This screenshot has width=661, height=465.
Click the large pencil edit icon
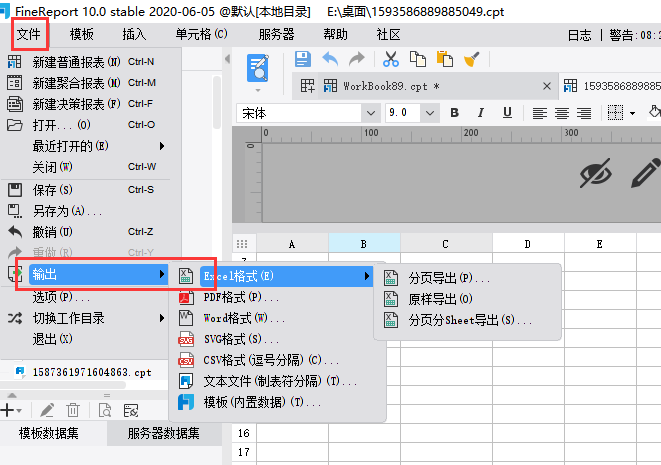[645, 173]
